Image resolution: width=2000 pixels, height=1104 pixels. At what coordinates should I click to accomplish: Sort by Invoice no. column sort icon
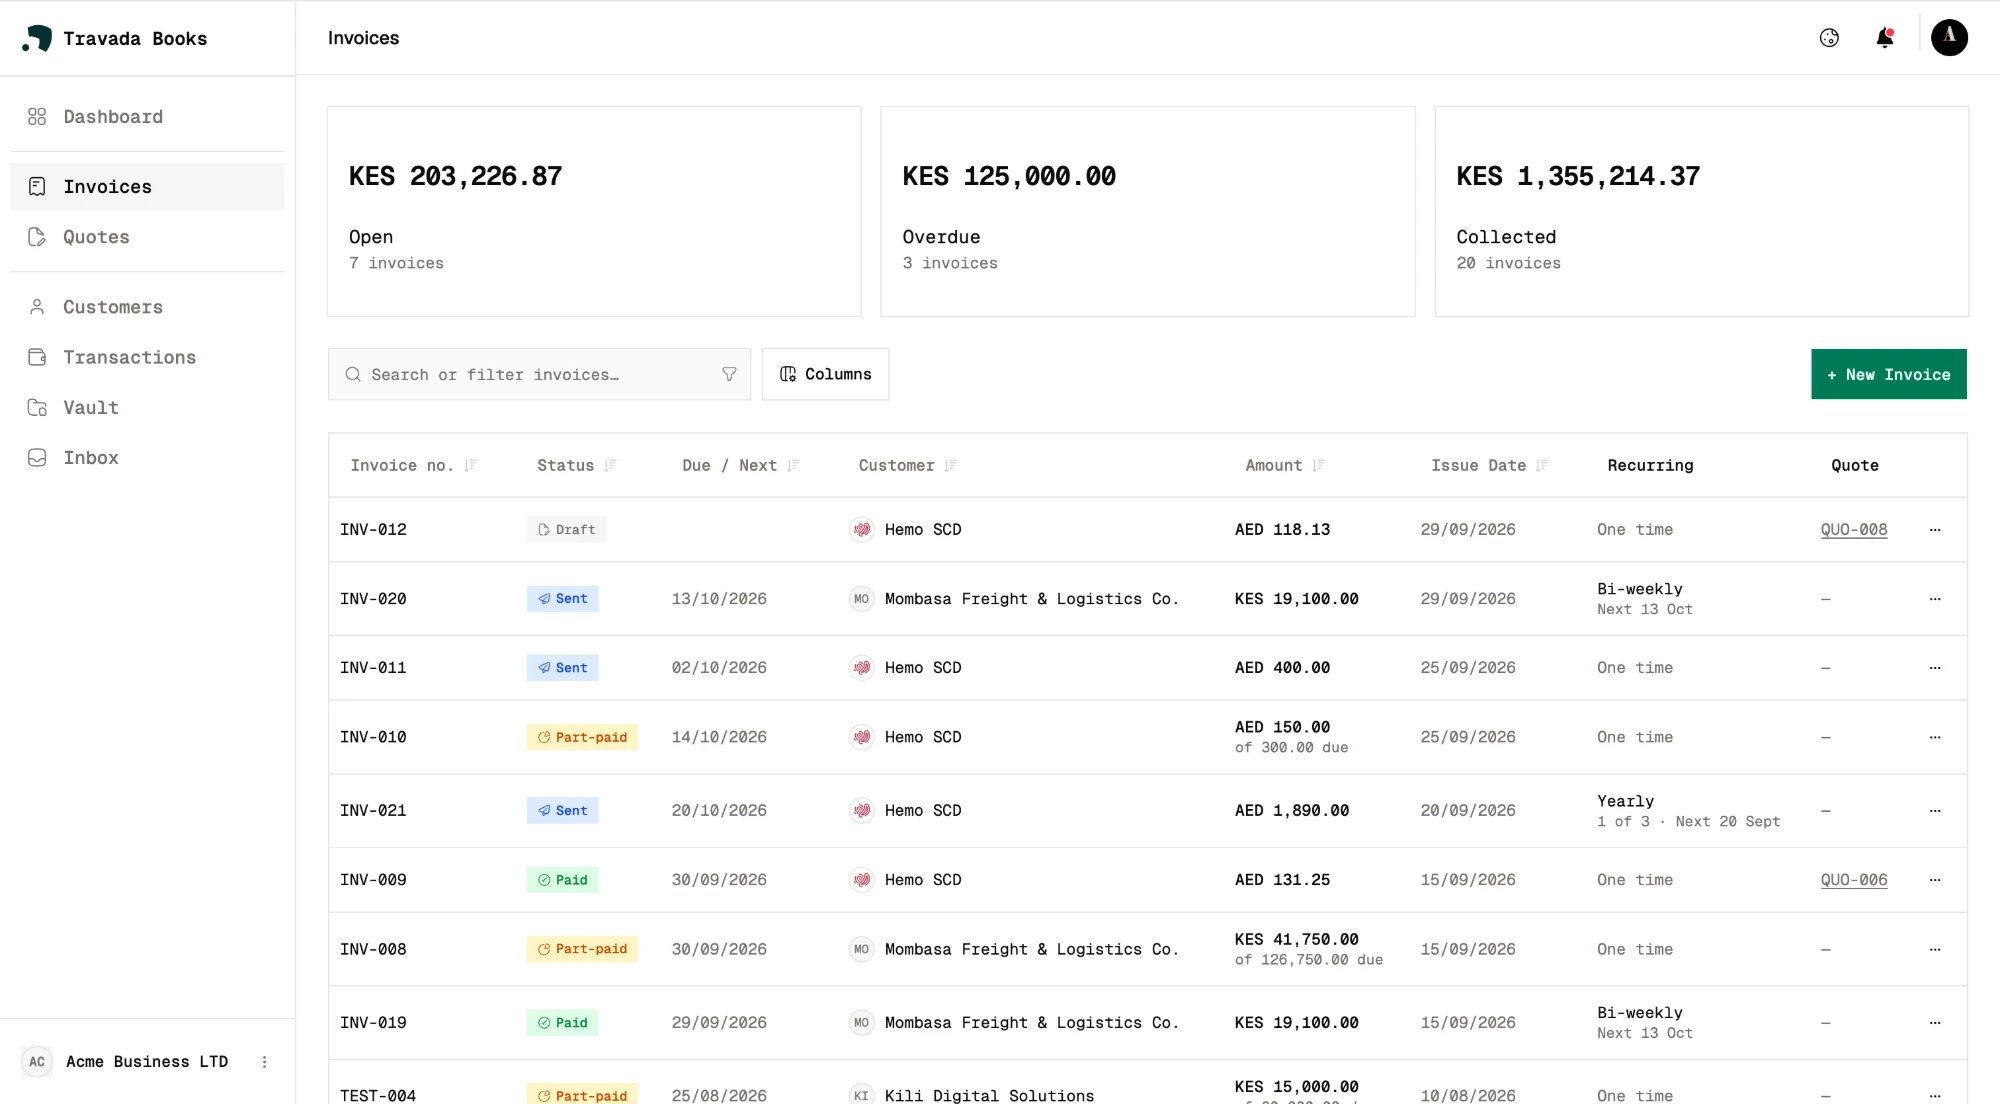471,465
